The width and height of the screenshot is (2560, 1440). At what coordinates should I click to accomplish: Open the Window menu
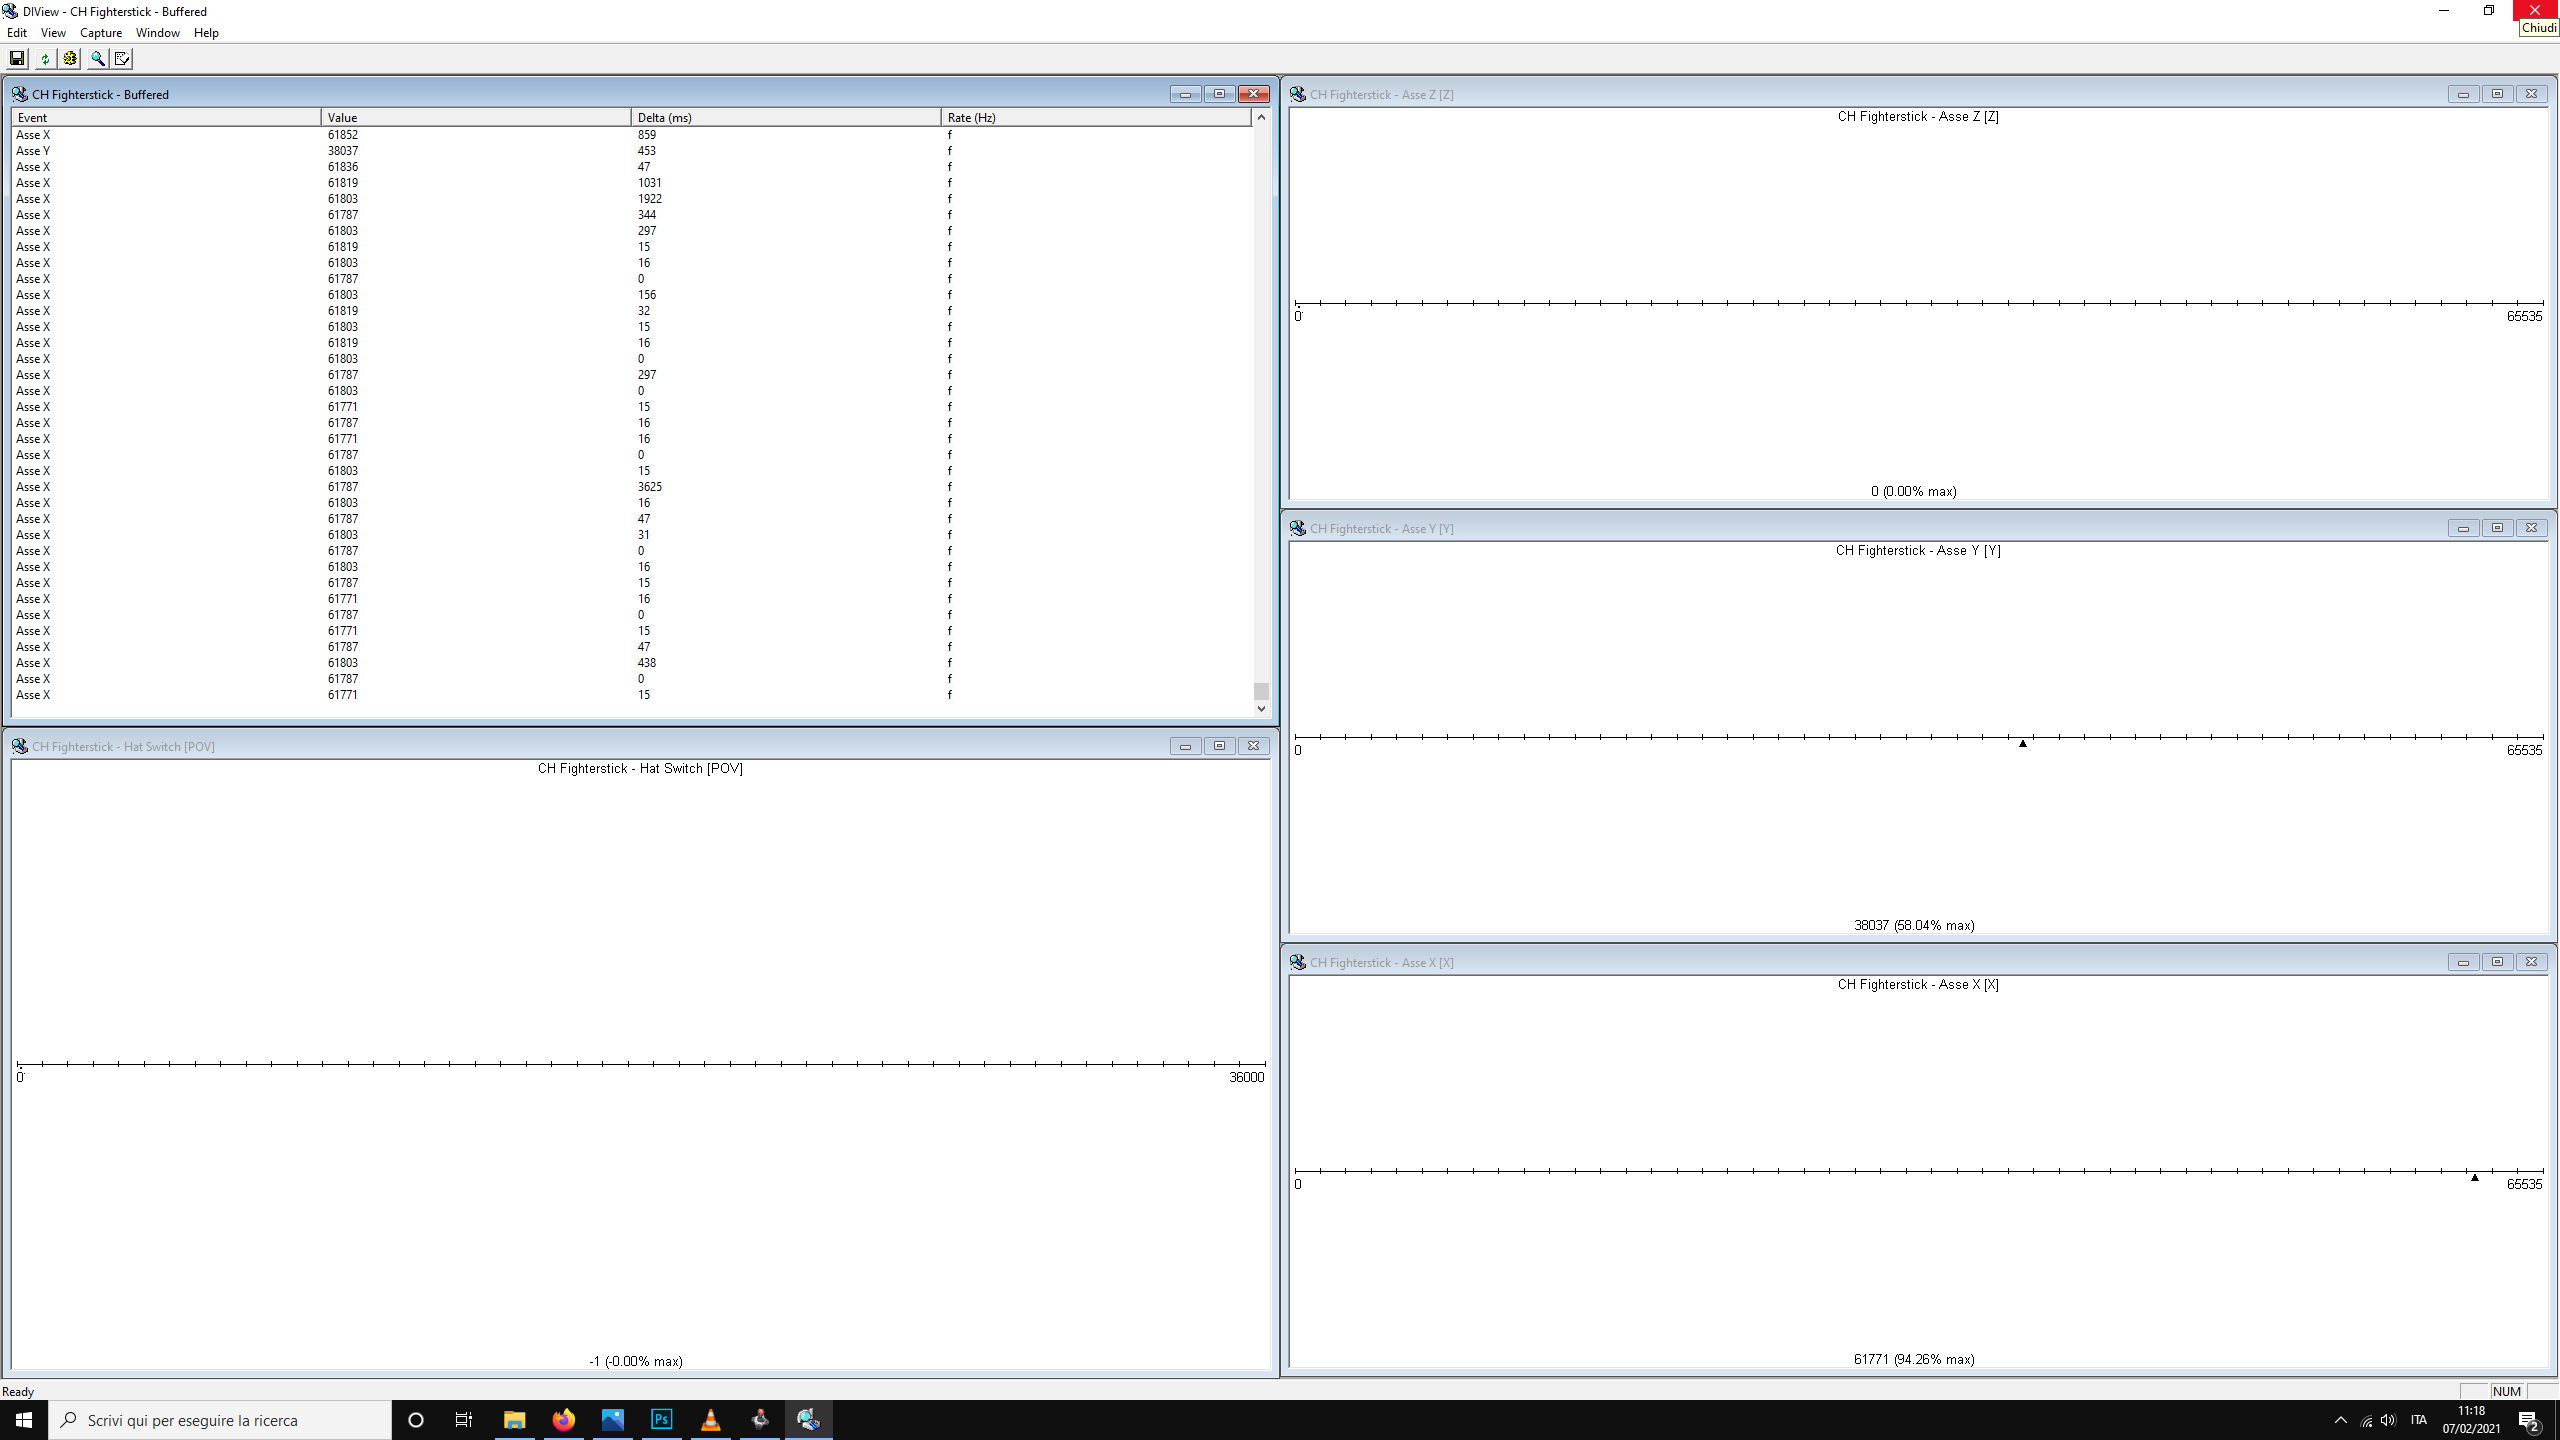pyautogui.click(x=158, y=33)
